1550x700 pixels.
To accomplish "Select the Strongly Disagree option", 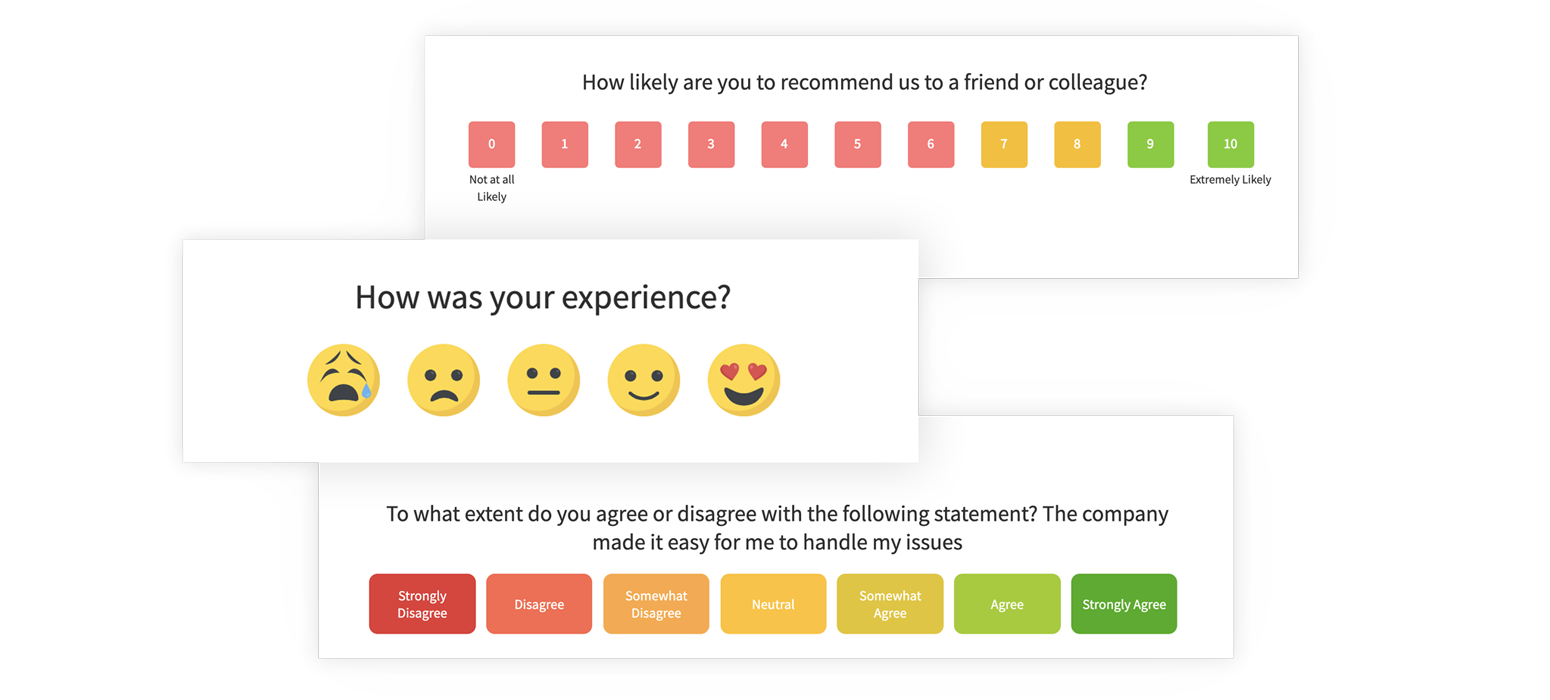I will coord(421,603).
